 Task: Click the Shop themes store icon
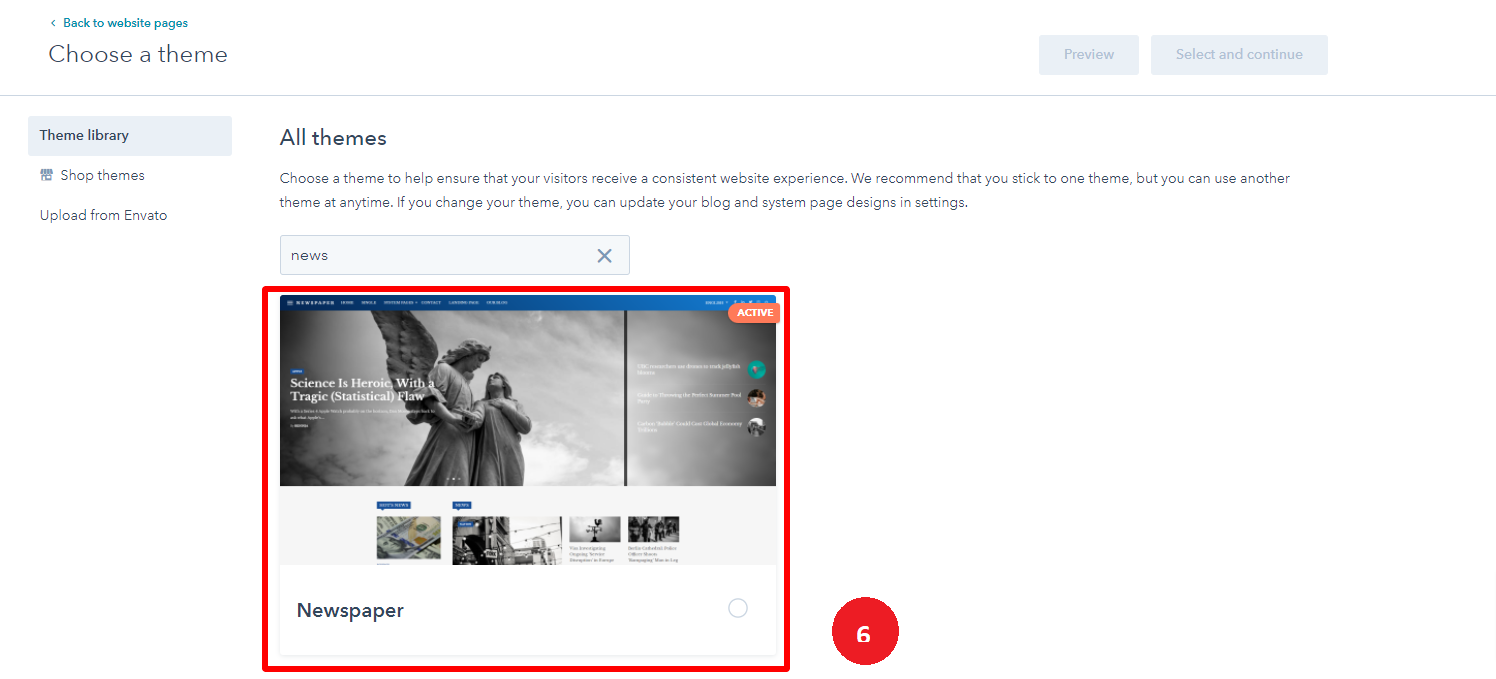[x=46, y=175]
